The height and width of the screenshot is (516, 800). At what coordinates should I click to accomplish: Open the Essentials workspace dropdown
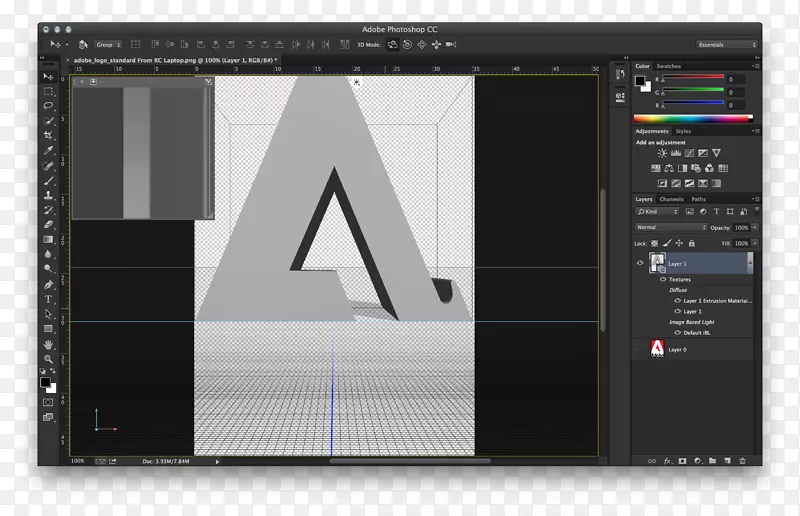727,45
